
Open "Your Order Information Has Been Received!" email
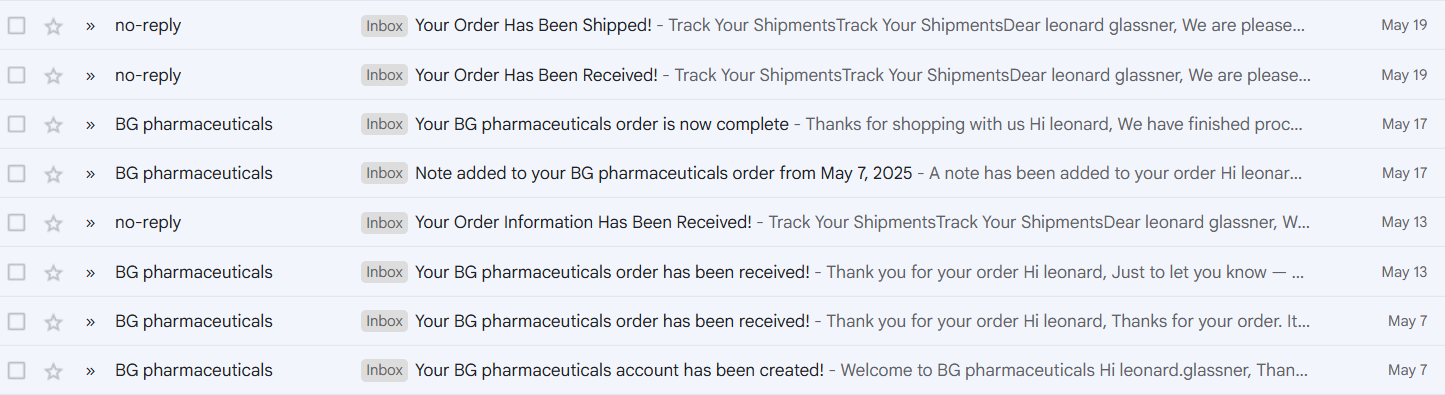583,222
